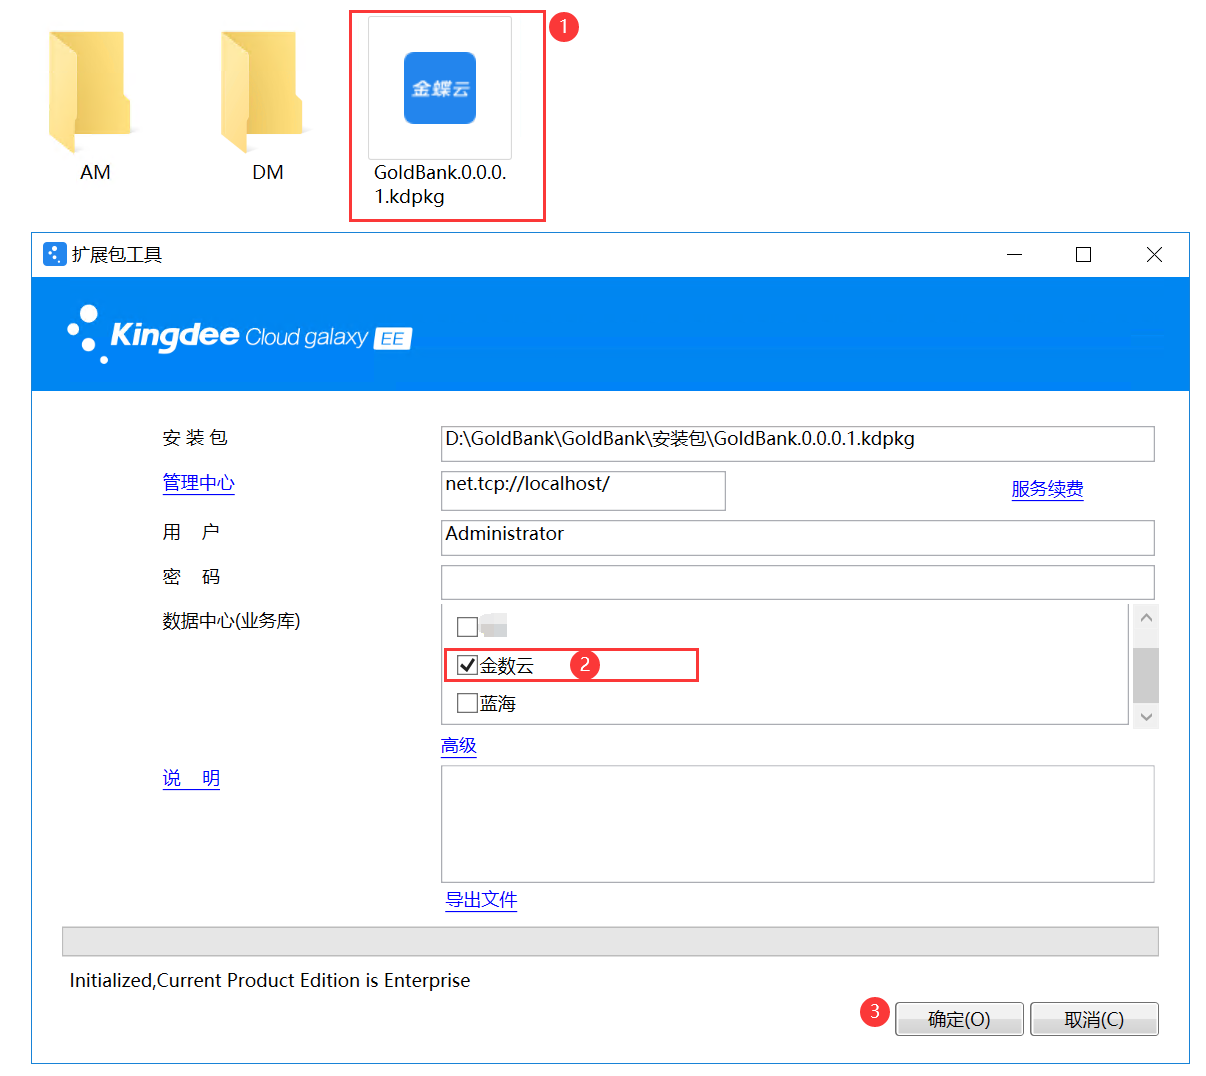Click the 取消(C) cancel button
This screenshot has height=1076, width=1206.
click(1094, 1019)
